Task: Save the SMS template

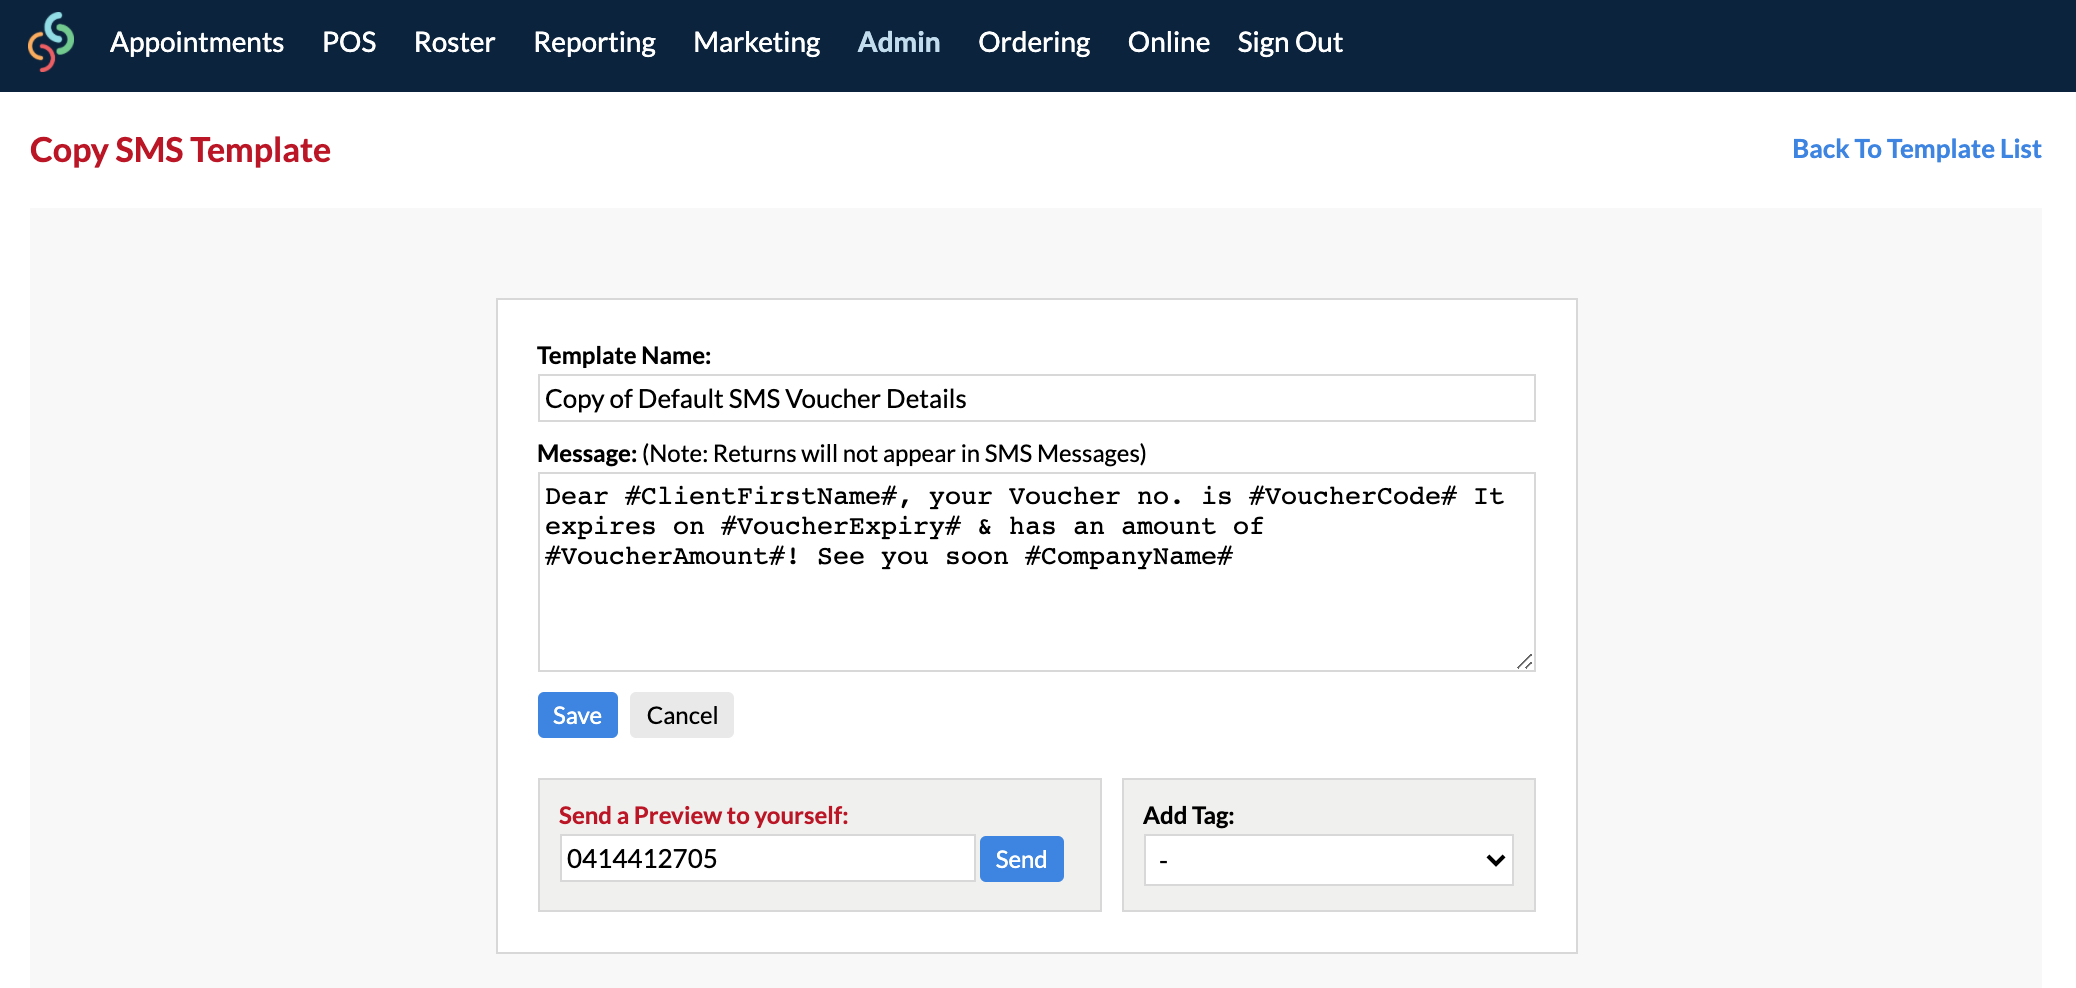Action: point(578,715)
